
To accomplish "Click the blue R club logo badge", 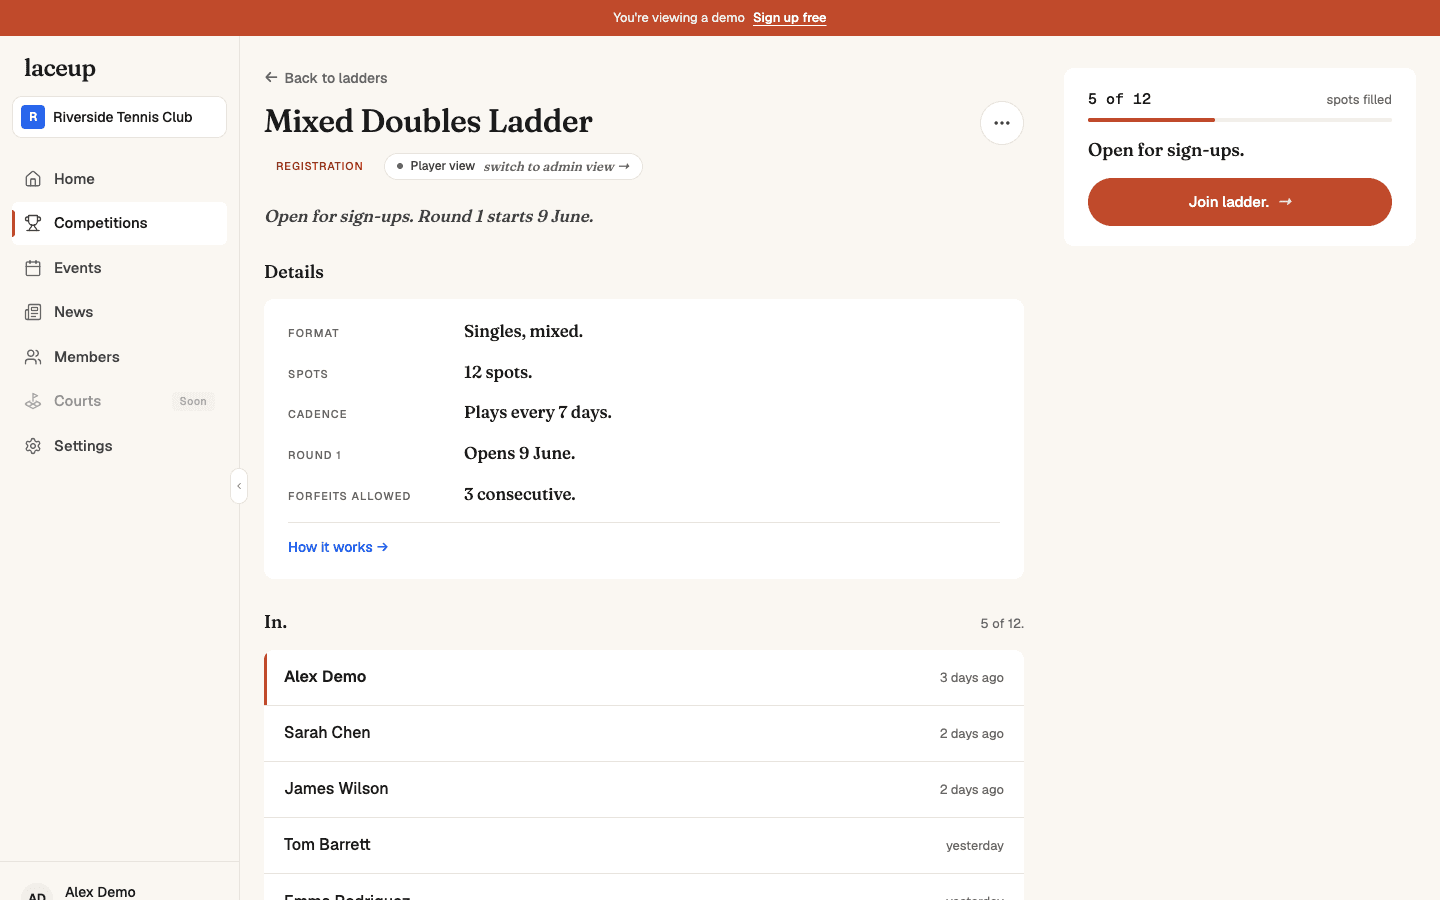I will [33, 117].
